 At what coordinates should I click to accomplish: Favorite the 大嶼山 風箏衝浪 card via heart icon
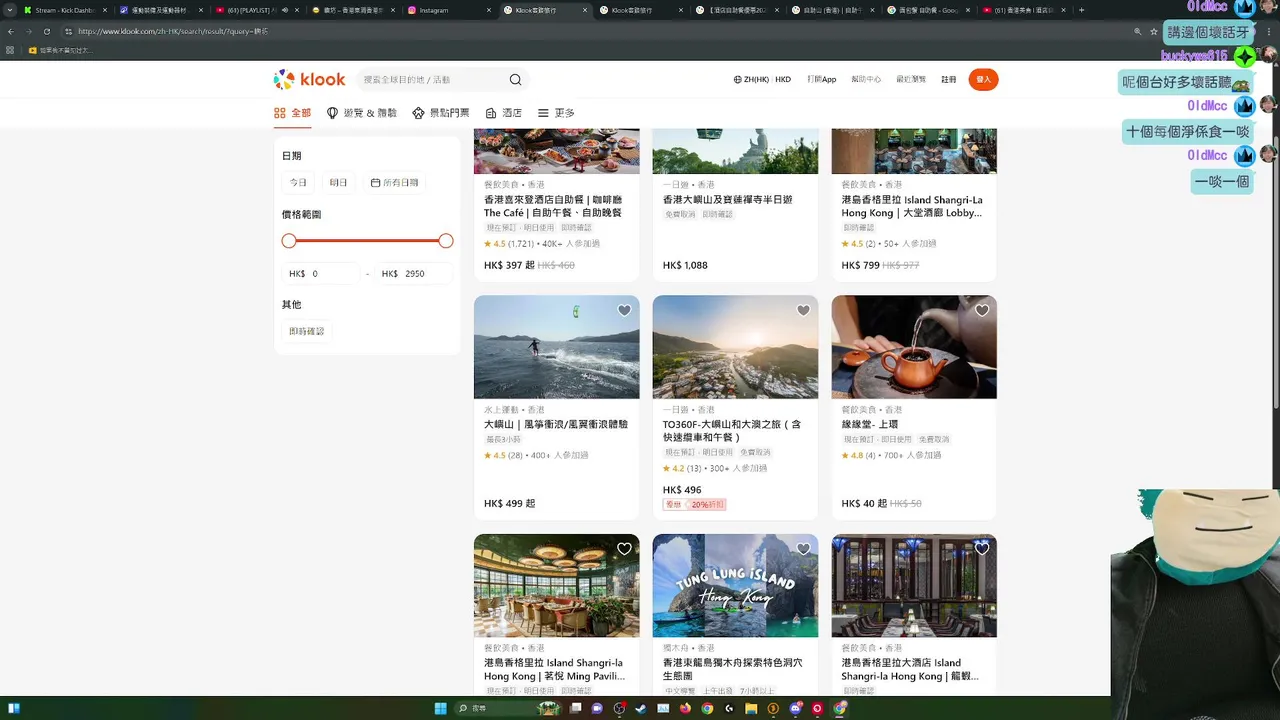pyautogui.click(x=624, y=311)
